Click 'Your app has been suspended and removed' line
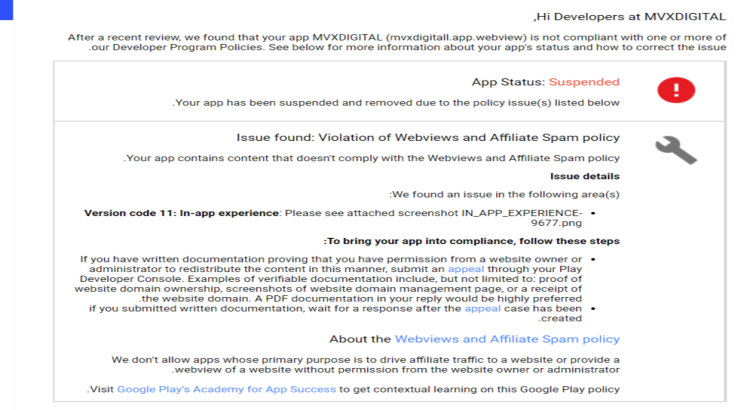The image size is (750, 410). [x=396, y=103]
